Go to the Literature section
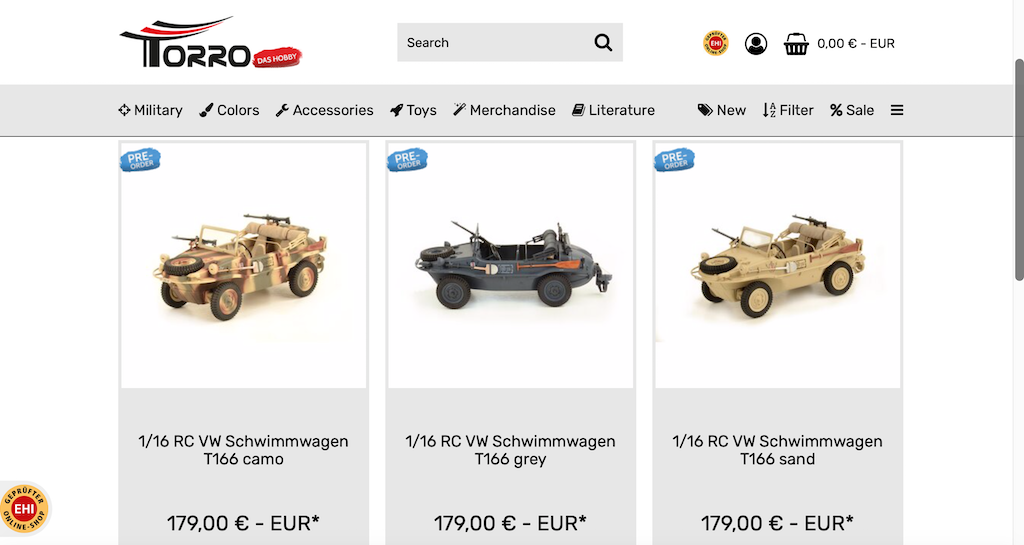 pyautogui.click(x=613, y=110)
